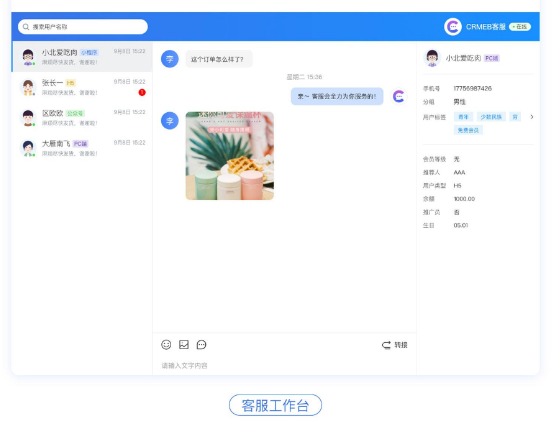Click the H5 tag next to 张长一

71,83
